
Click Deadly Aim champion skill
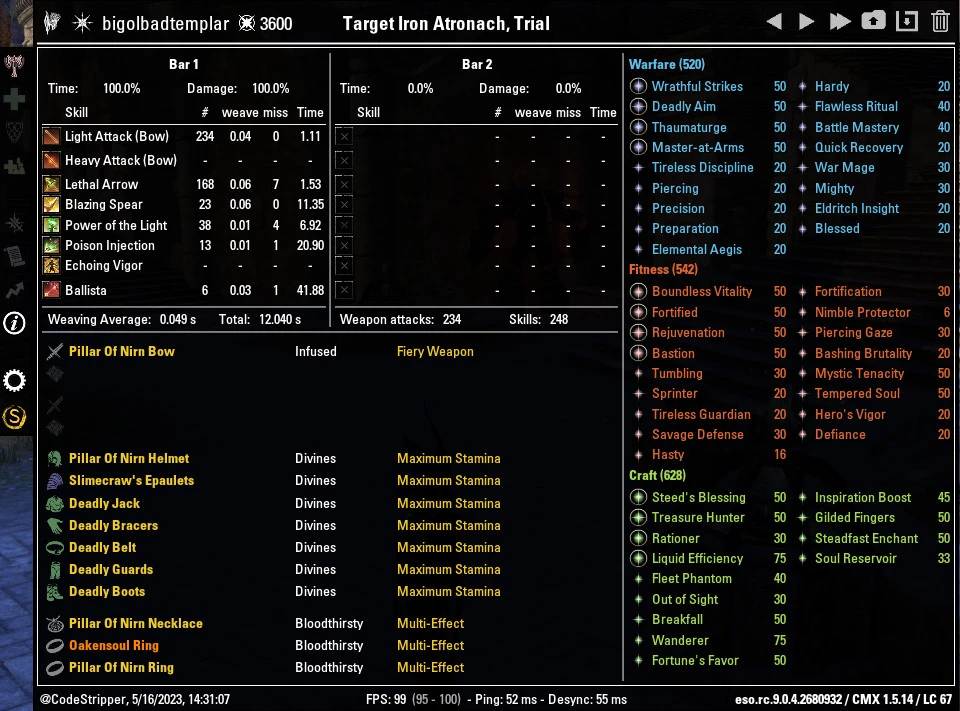683,107
